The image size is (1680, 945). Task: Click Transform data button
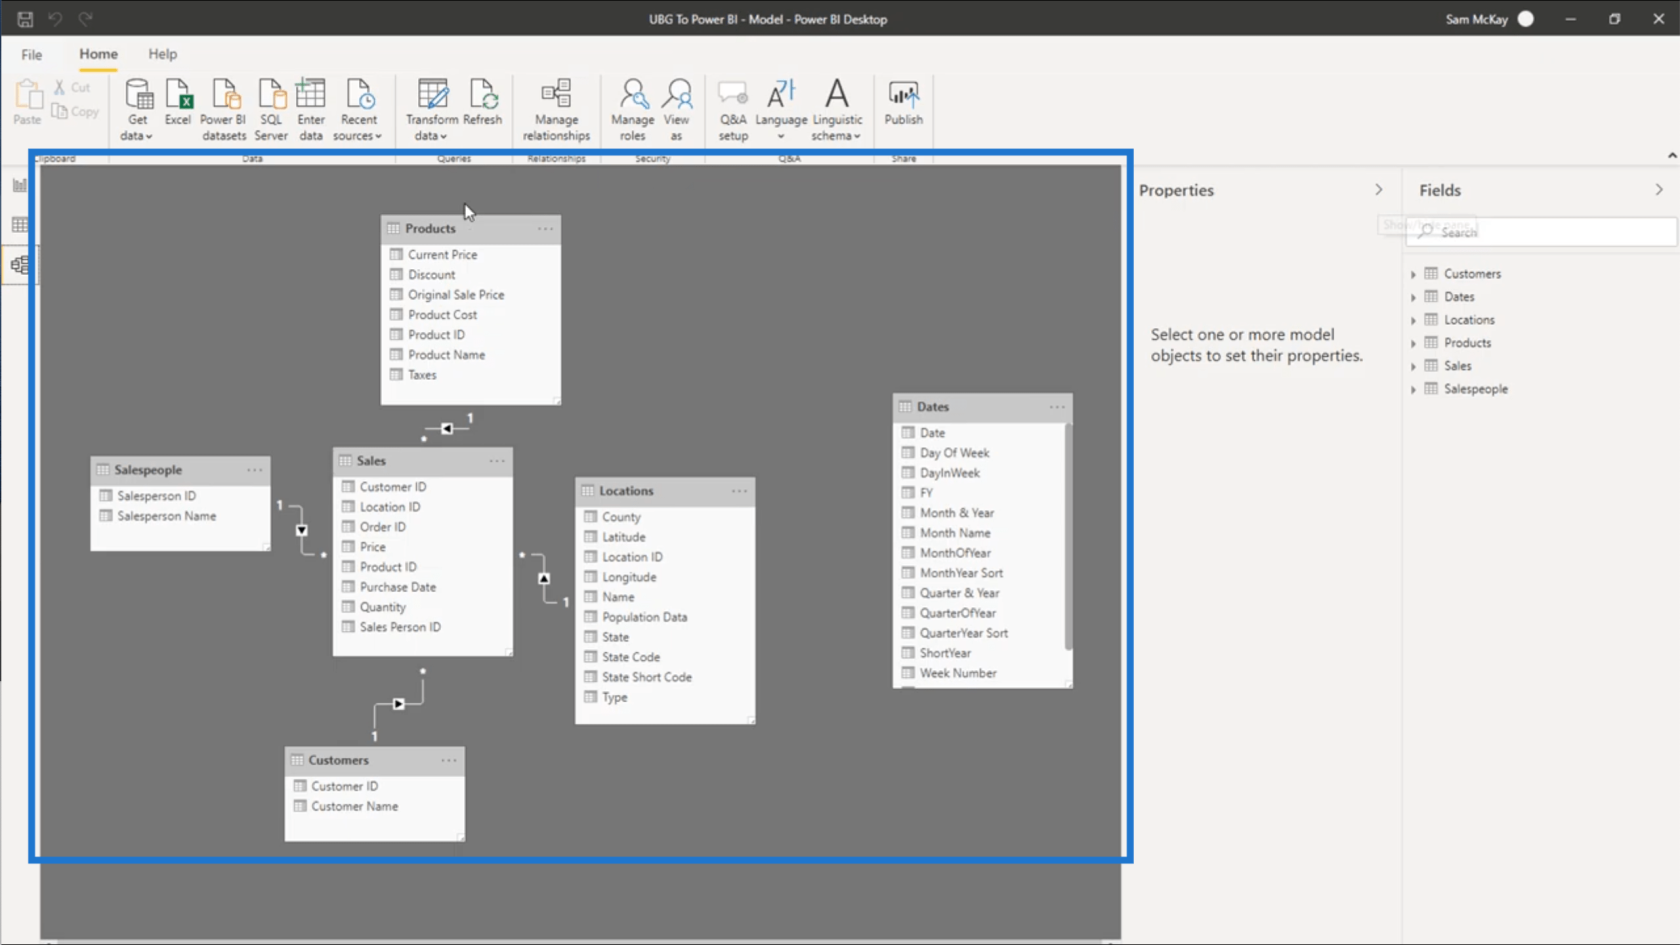click(432, 109)
